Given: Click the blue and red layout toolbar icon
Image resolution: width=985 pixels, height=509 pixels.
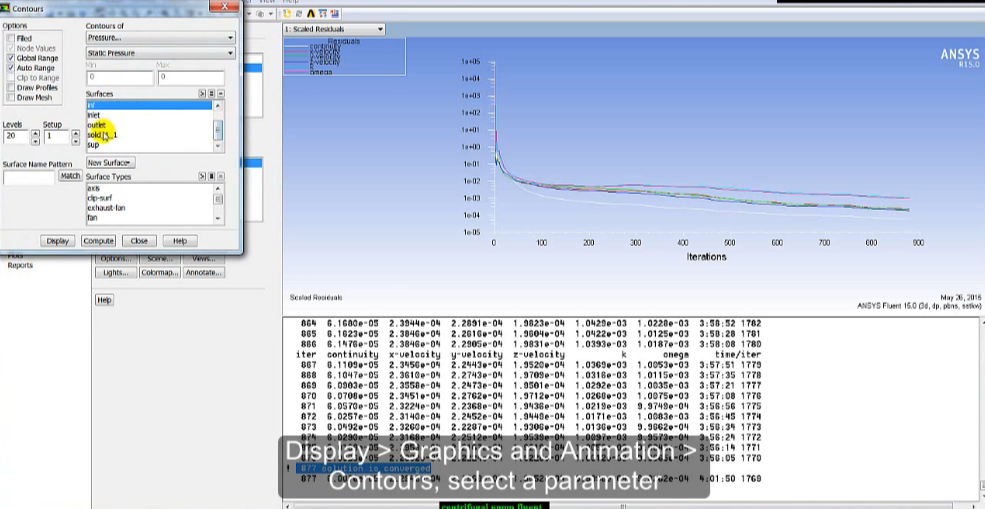Looking at the screenshot, I should point(323,13).
